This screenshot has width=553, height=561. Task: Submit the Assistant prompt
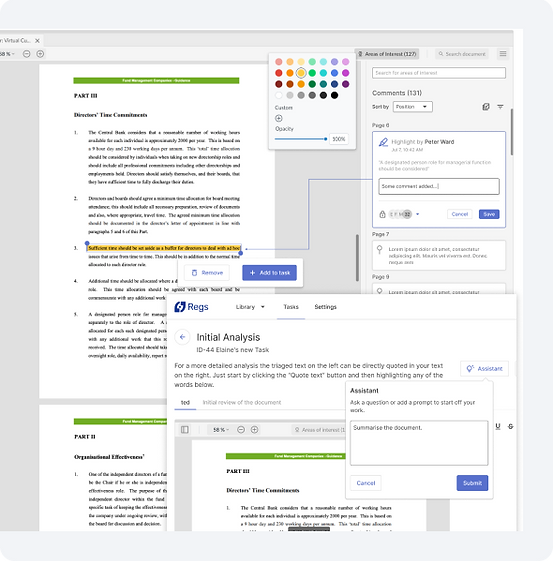[472, 483]
